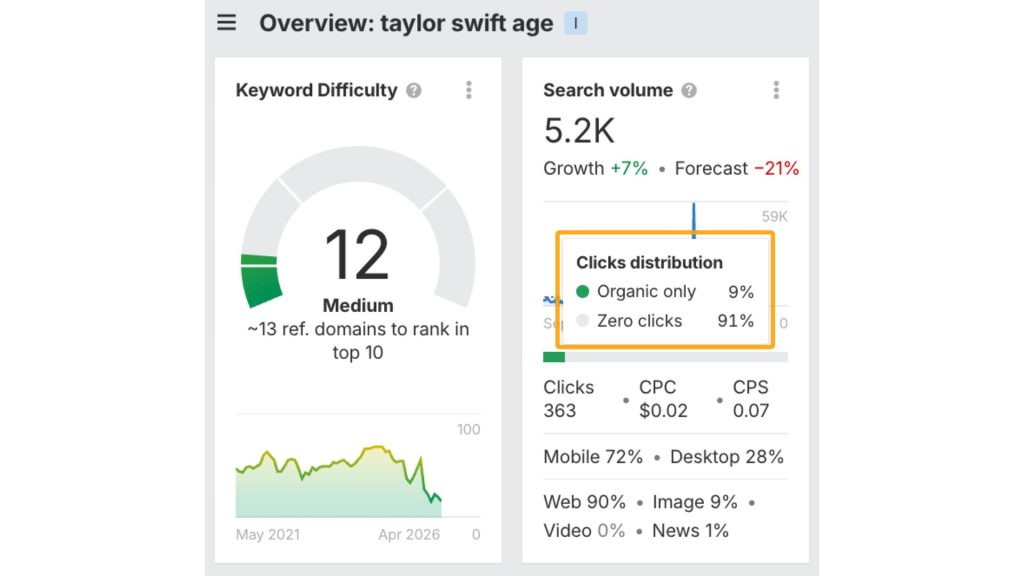Screen dimensions: 1024x576
Task: Click the Clicks 363 metric
Action: point(569,399)
